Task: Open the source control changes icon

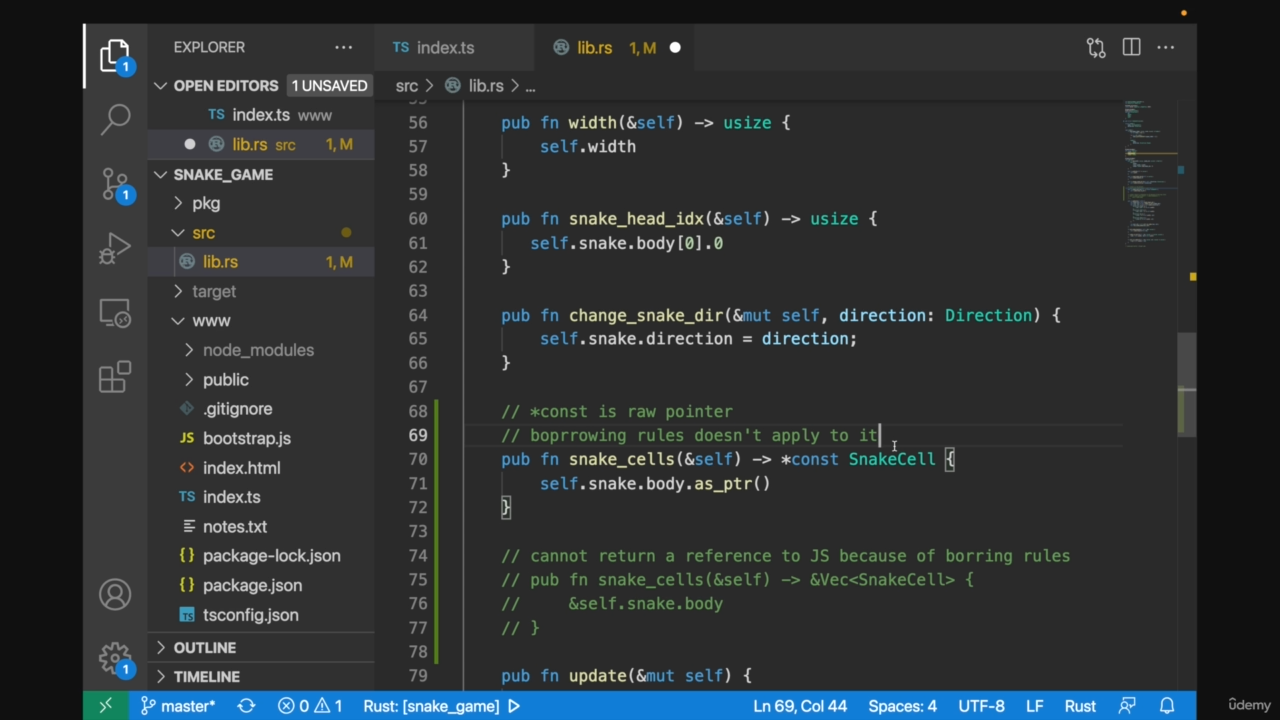Action: (x=1096, y=47)
